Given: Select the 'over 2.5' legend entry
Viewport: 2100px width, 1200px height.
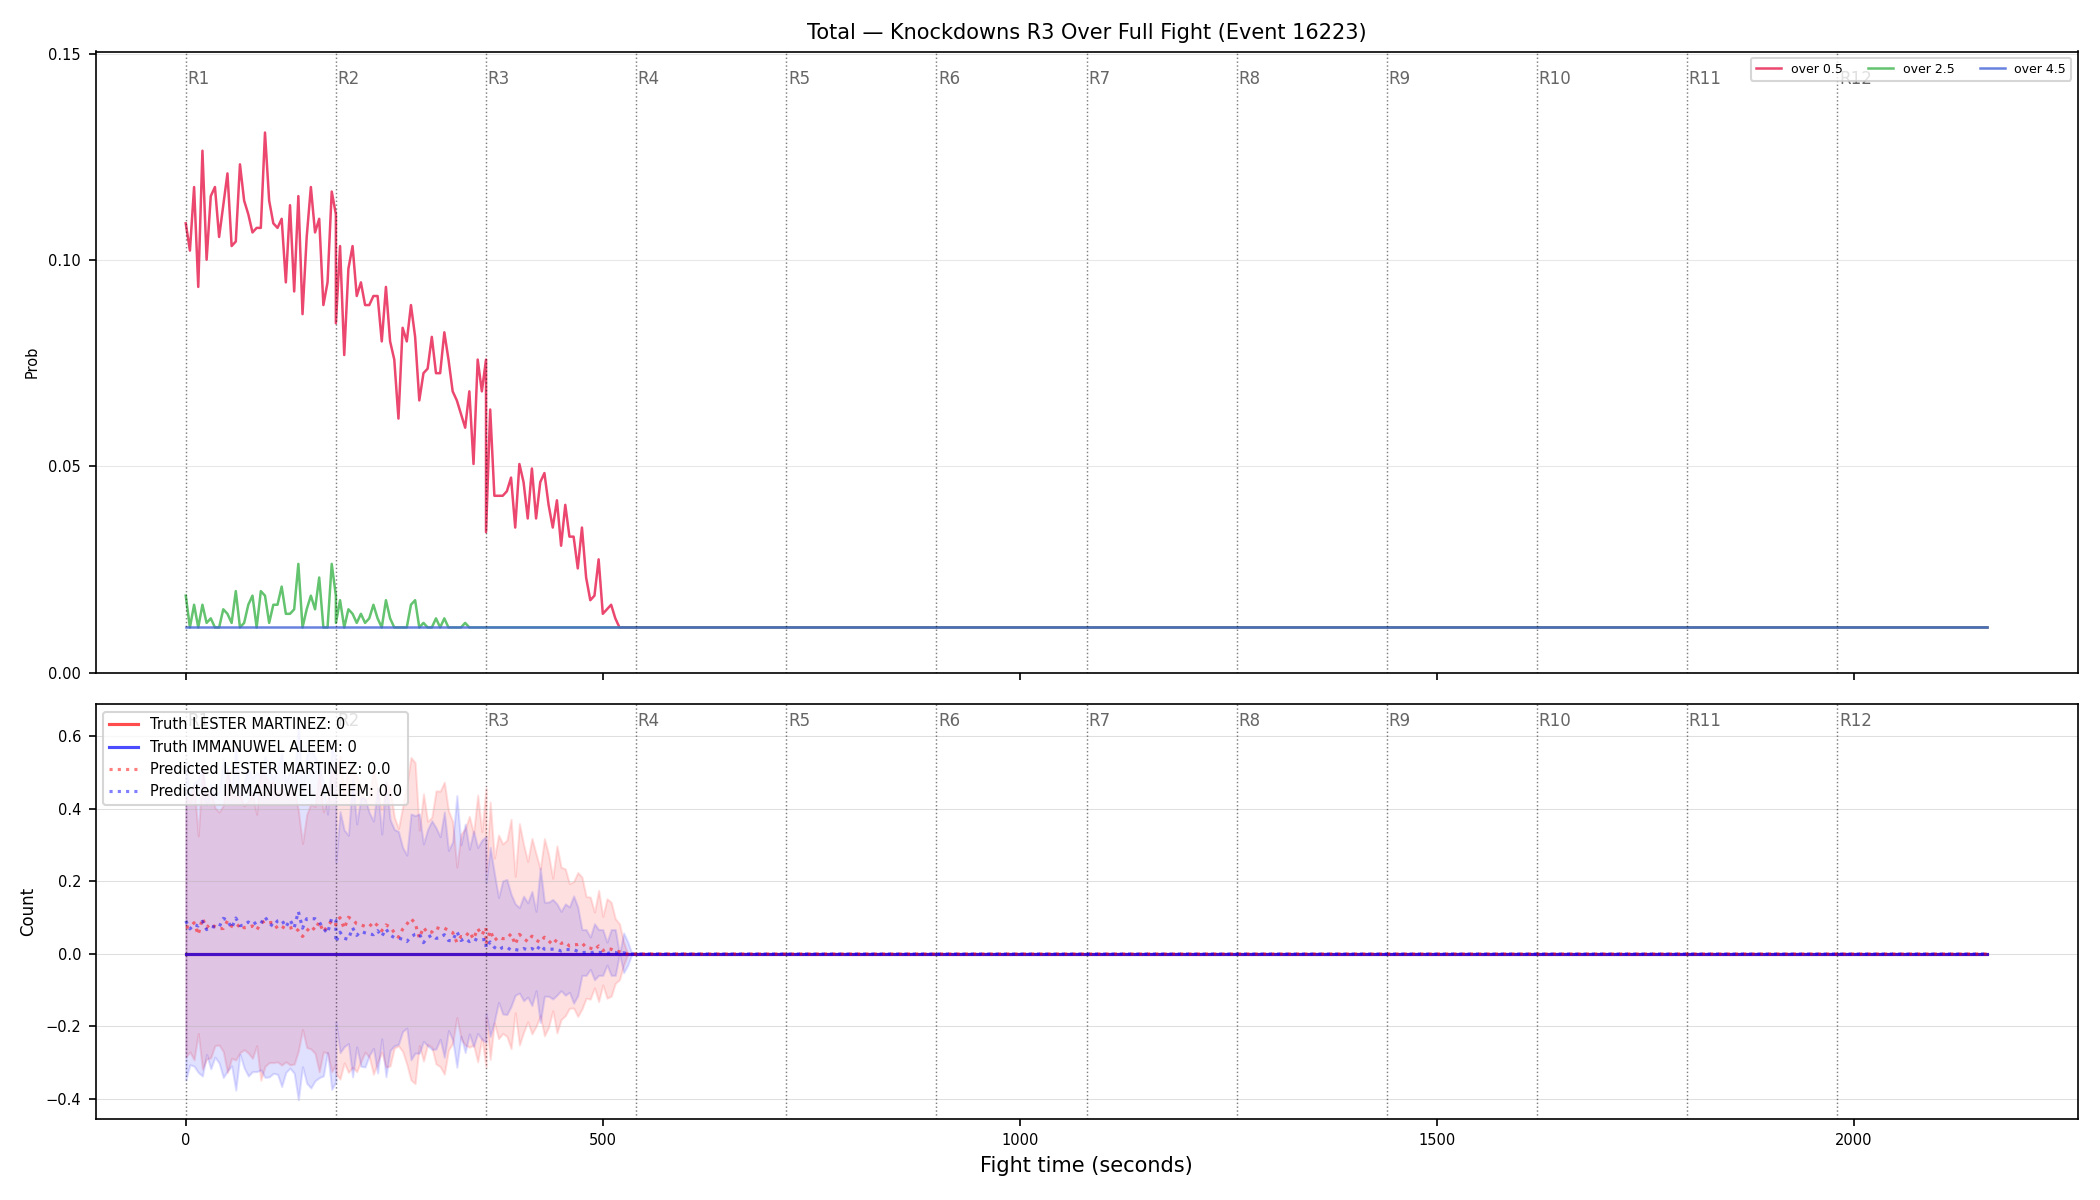Looking at the screenshot, I should click(x=1911, y=69).
